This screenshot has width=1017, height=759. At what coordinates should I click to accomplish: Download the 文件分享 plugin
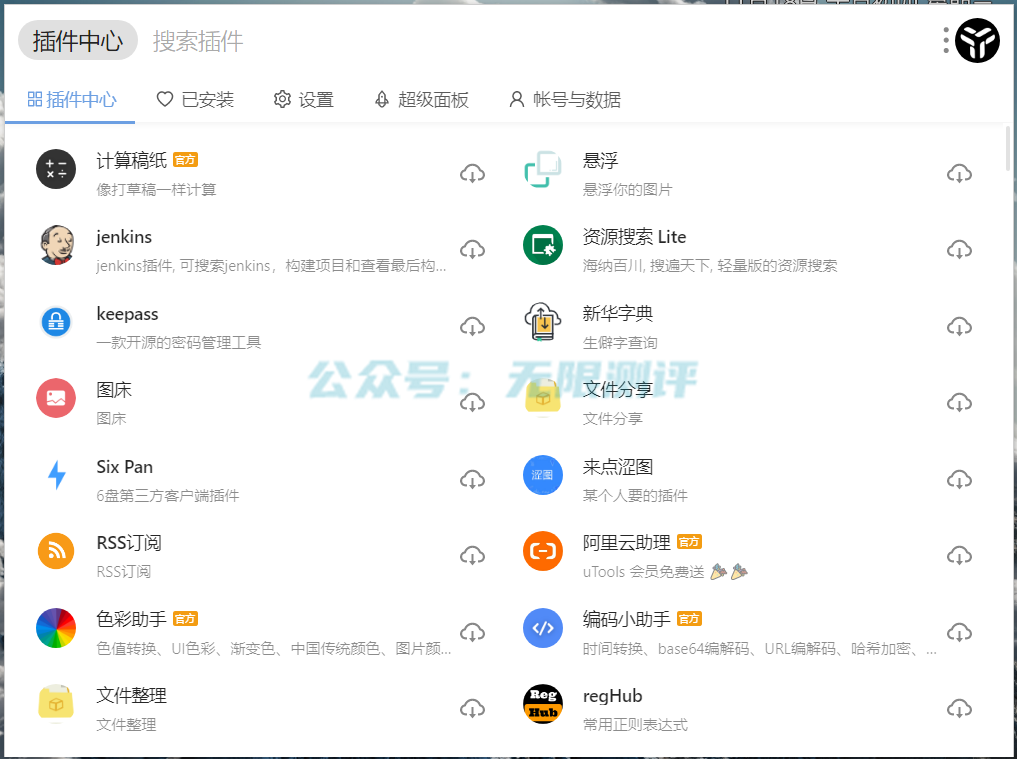tap(959, 403)
